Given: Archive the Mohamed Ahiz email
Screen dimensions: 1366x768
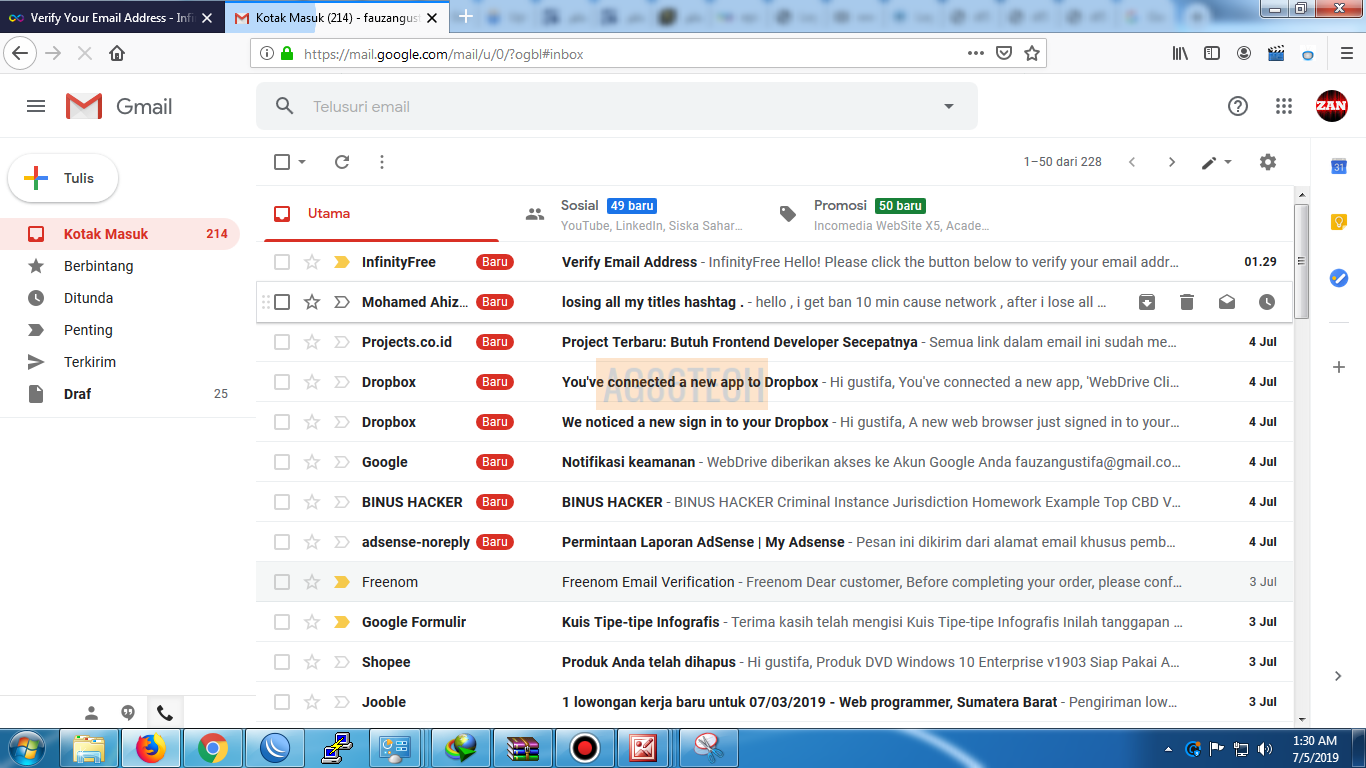Looking at the screenshot, I should tap(1147, 302).
